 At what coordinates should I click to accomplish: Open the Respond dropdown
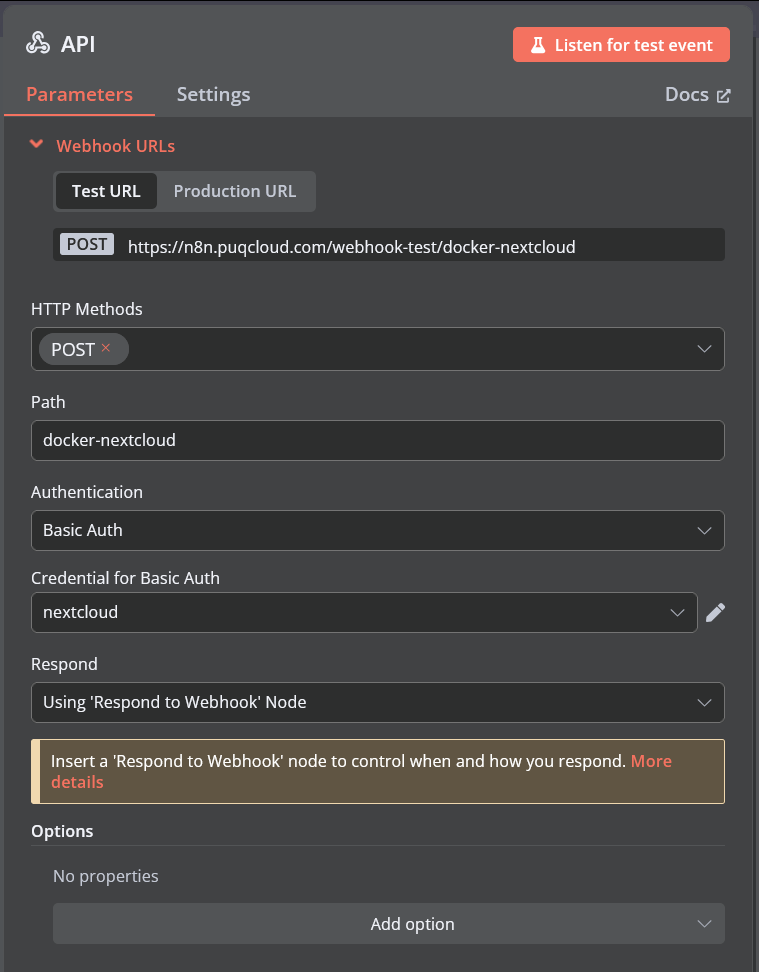[x=378, y=702]
